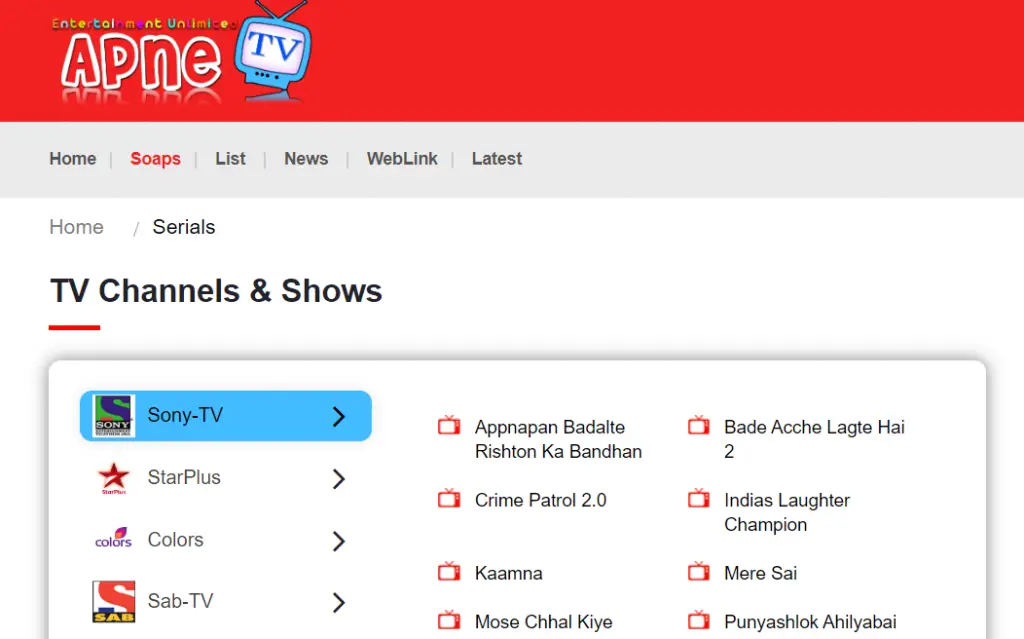Viewport: 1024px width, 639px height.
Task: Click the SAB channel logo icon
Action: pos(114,601)
